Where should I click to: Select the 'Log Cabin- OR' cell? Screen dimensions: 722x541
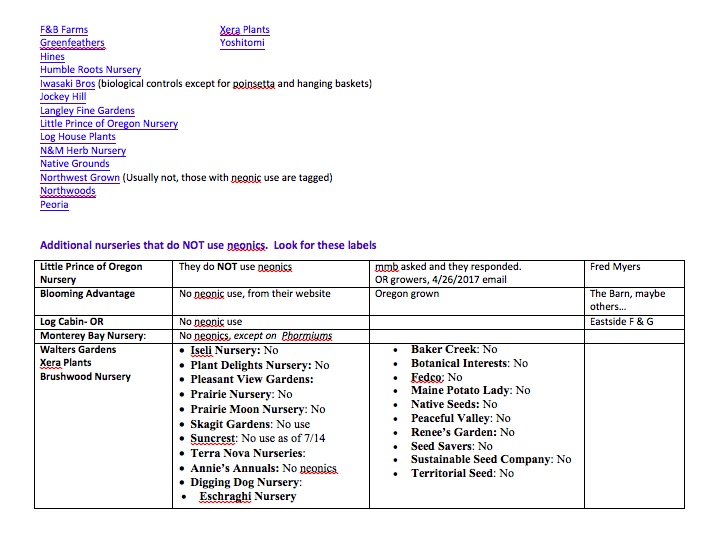tap(104, 322)
